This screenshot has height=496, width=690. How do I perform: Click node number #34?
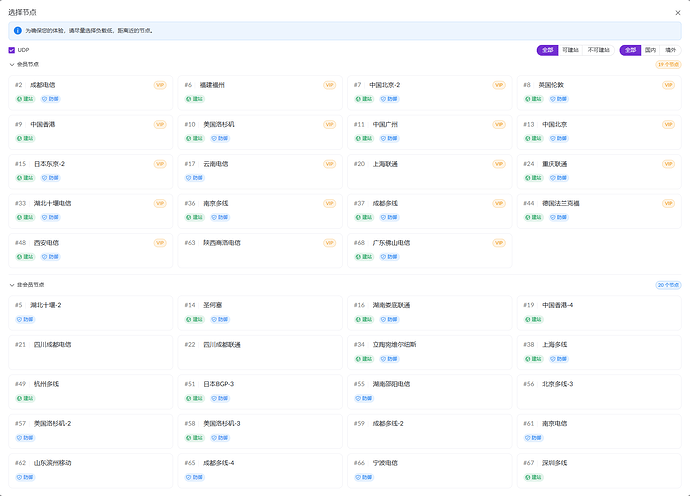tap(360, 345)
